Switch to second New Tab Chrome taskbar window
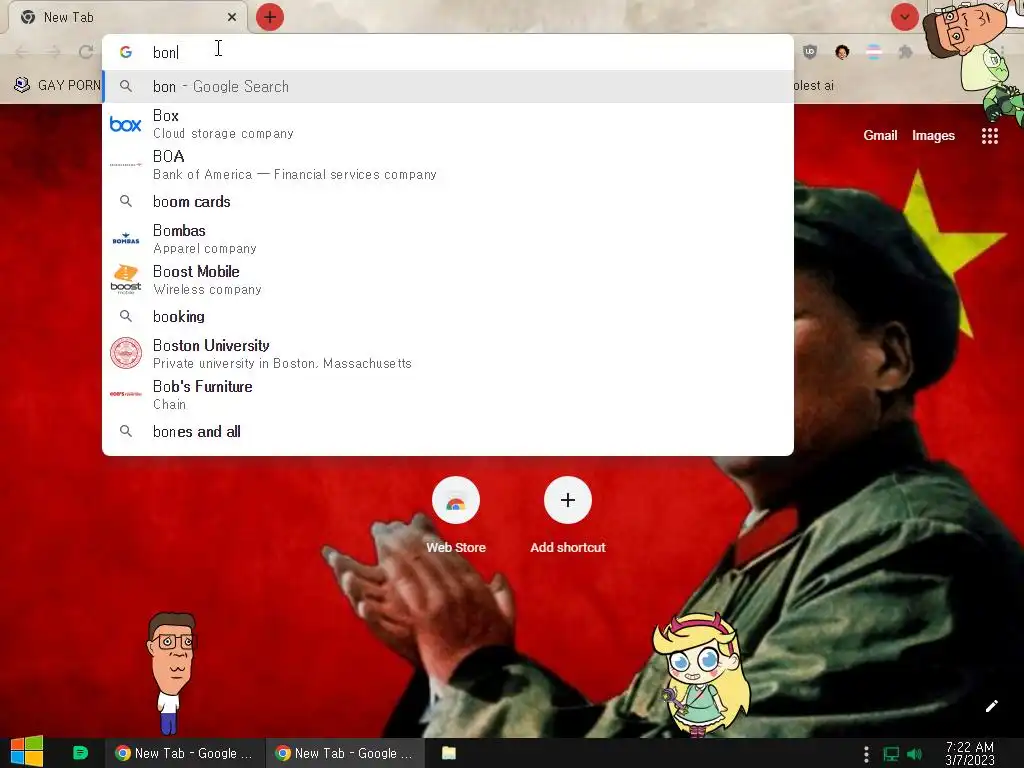The width and height of the screenshot is (1024, 768). [344, 753]
